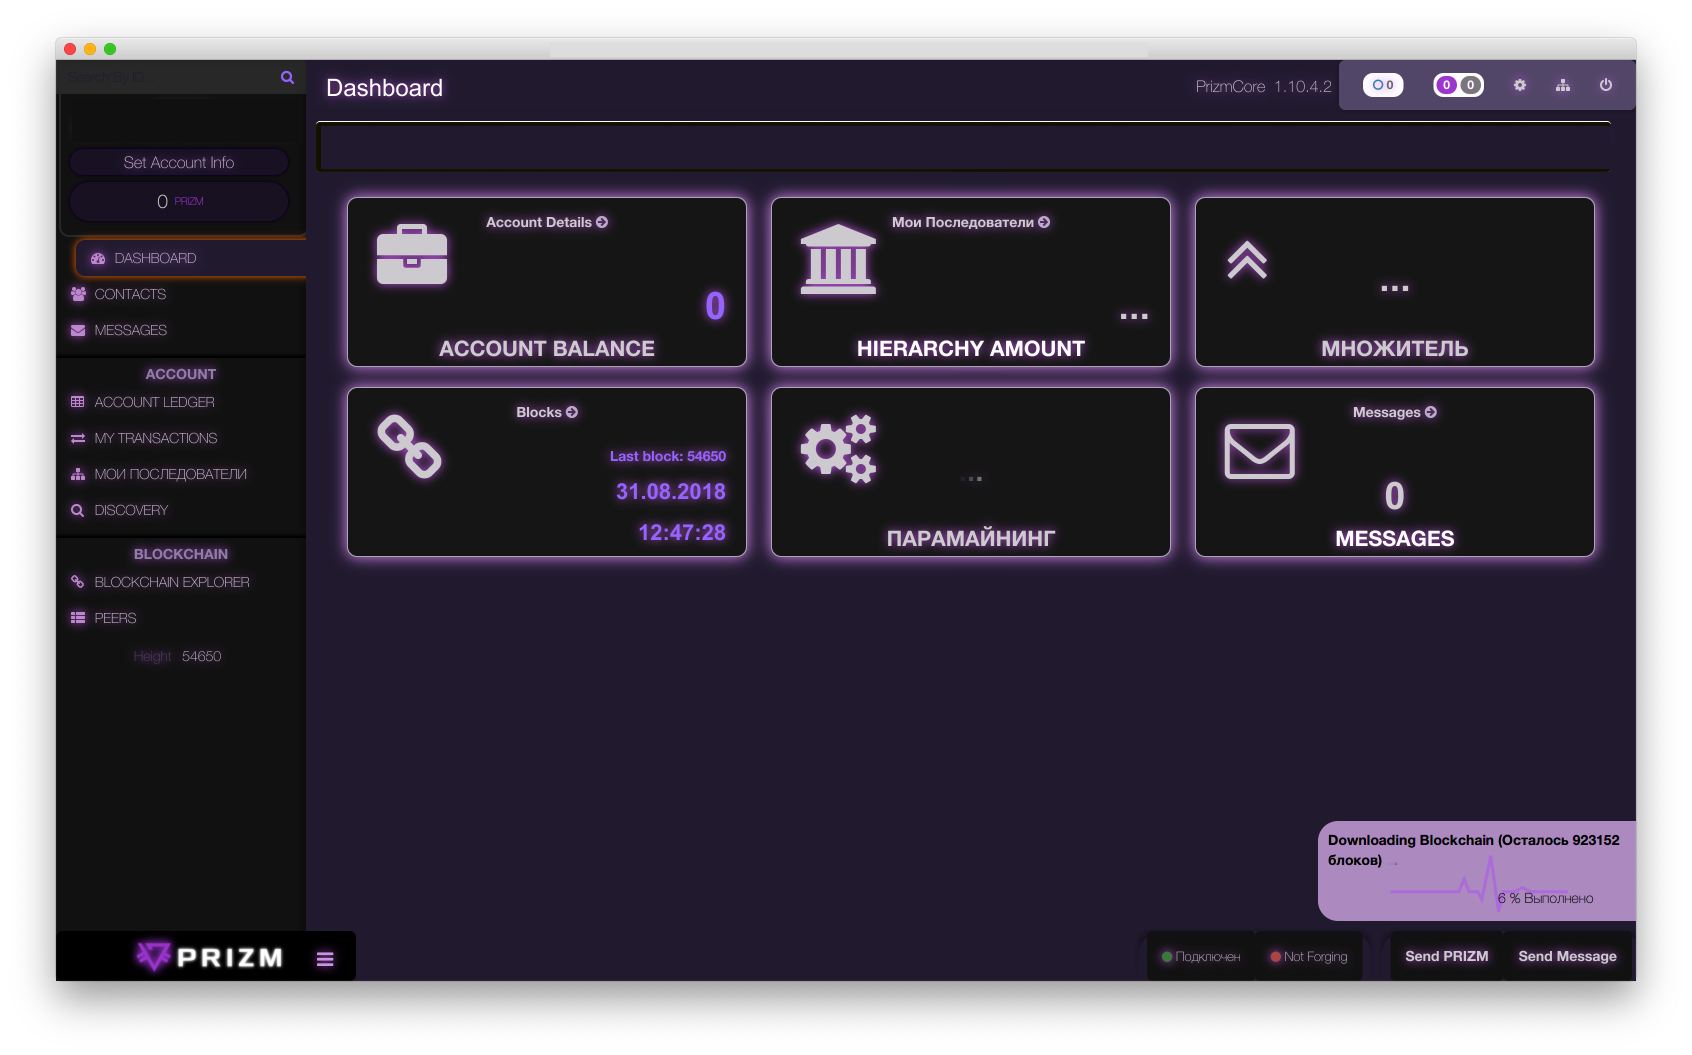
Task: Click the Dashboard gauge icon
Action: [x=98, y=258]
